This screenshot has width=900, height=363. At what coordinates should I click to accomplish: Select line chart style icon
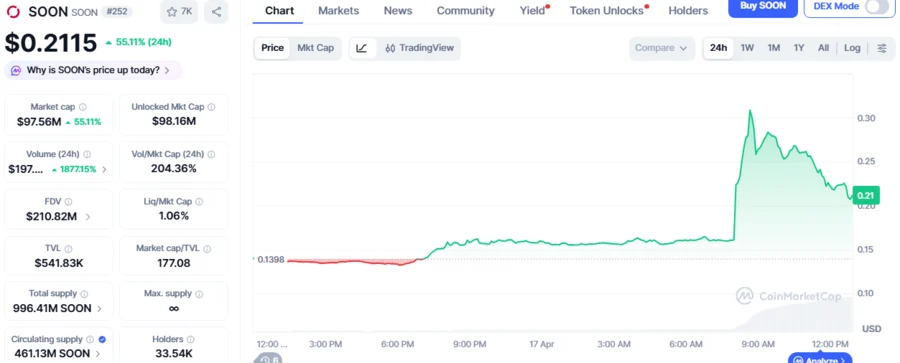click(362, 48)
